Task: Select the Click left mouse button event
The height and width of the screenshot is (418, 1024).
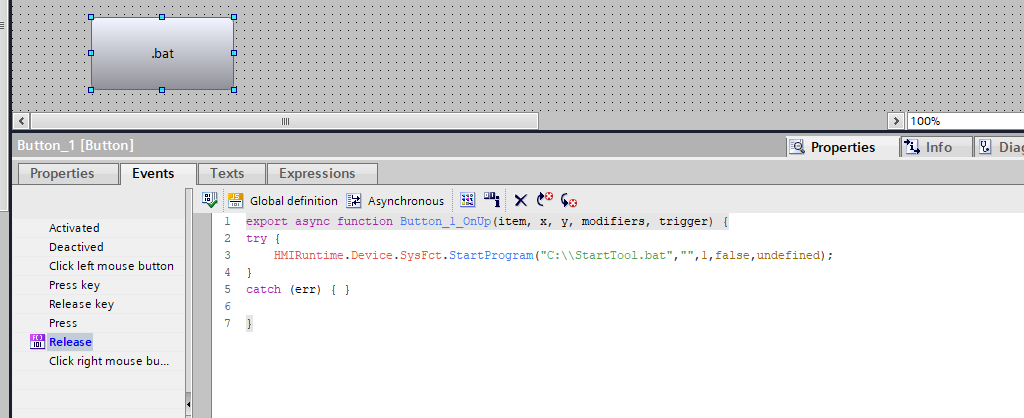Action: (x=111, y=266)
